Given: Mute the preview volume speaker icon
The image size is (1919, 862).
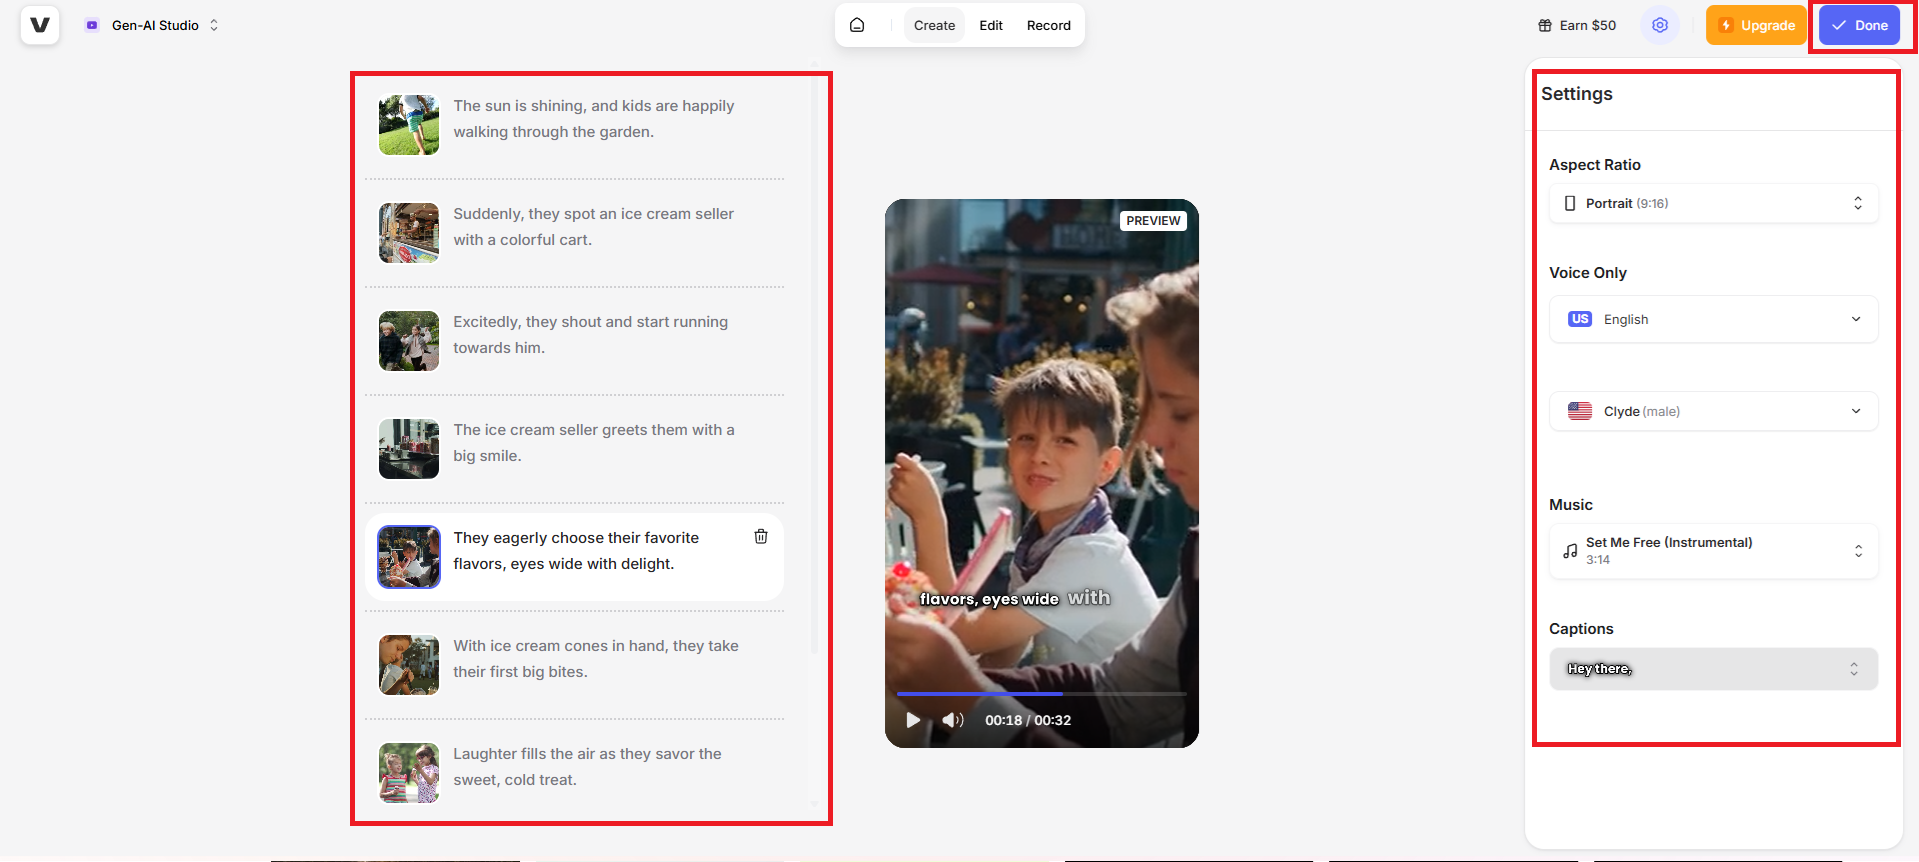Looking at the screenshot, I should pos(953,720).
